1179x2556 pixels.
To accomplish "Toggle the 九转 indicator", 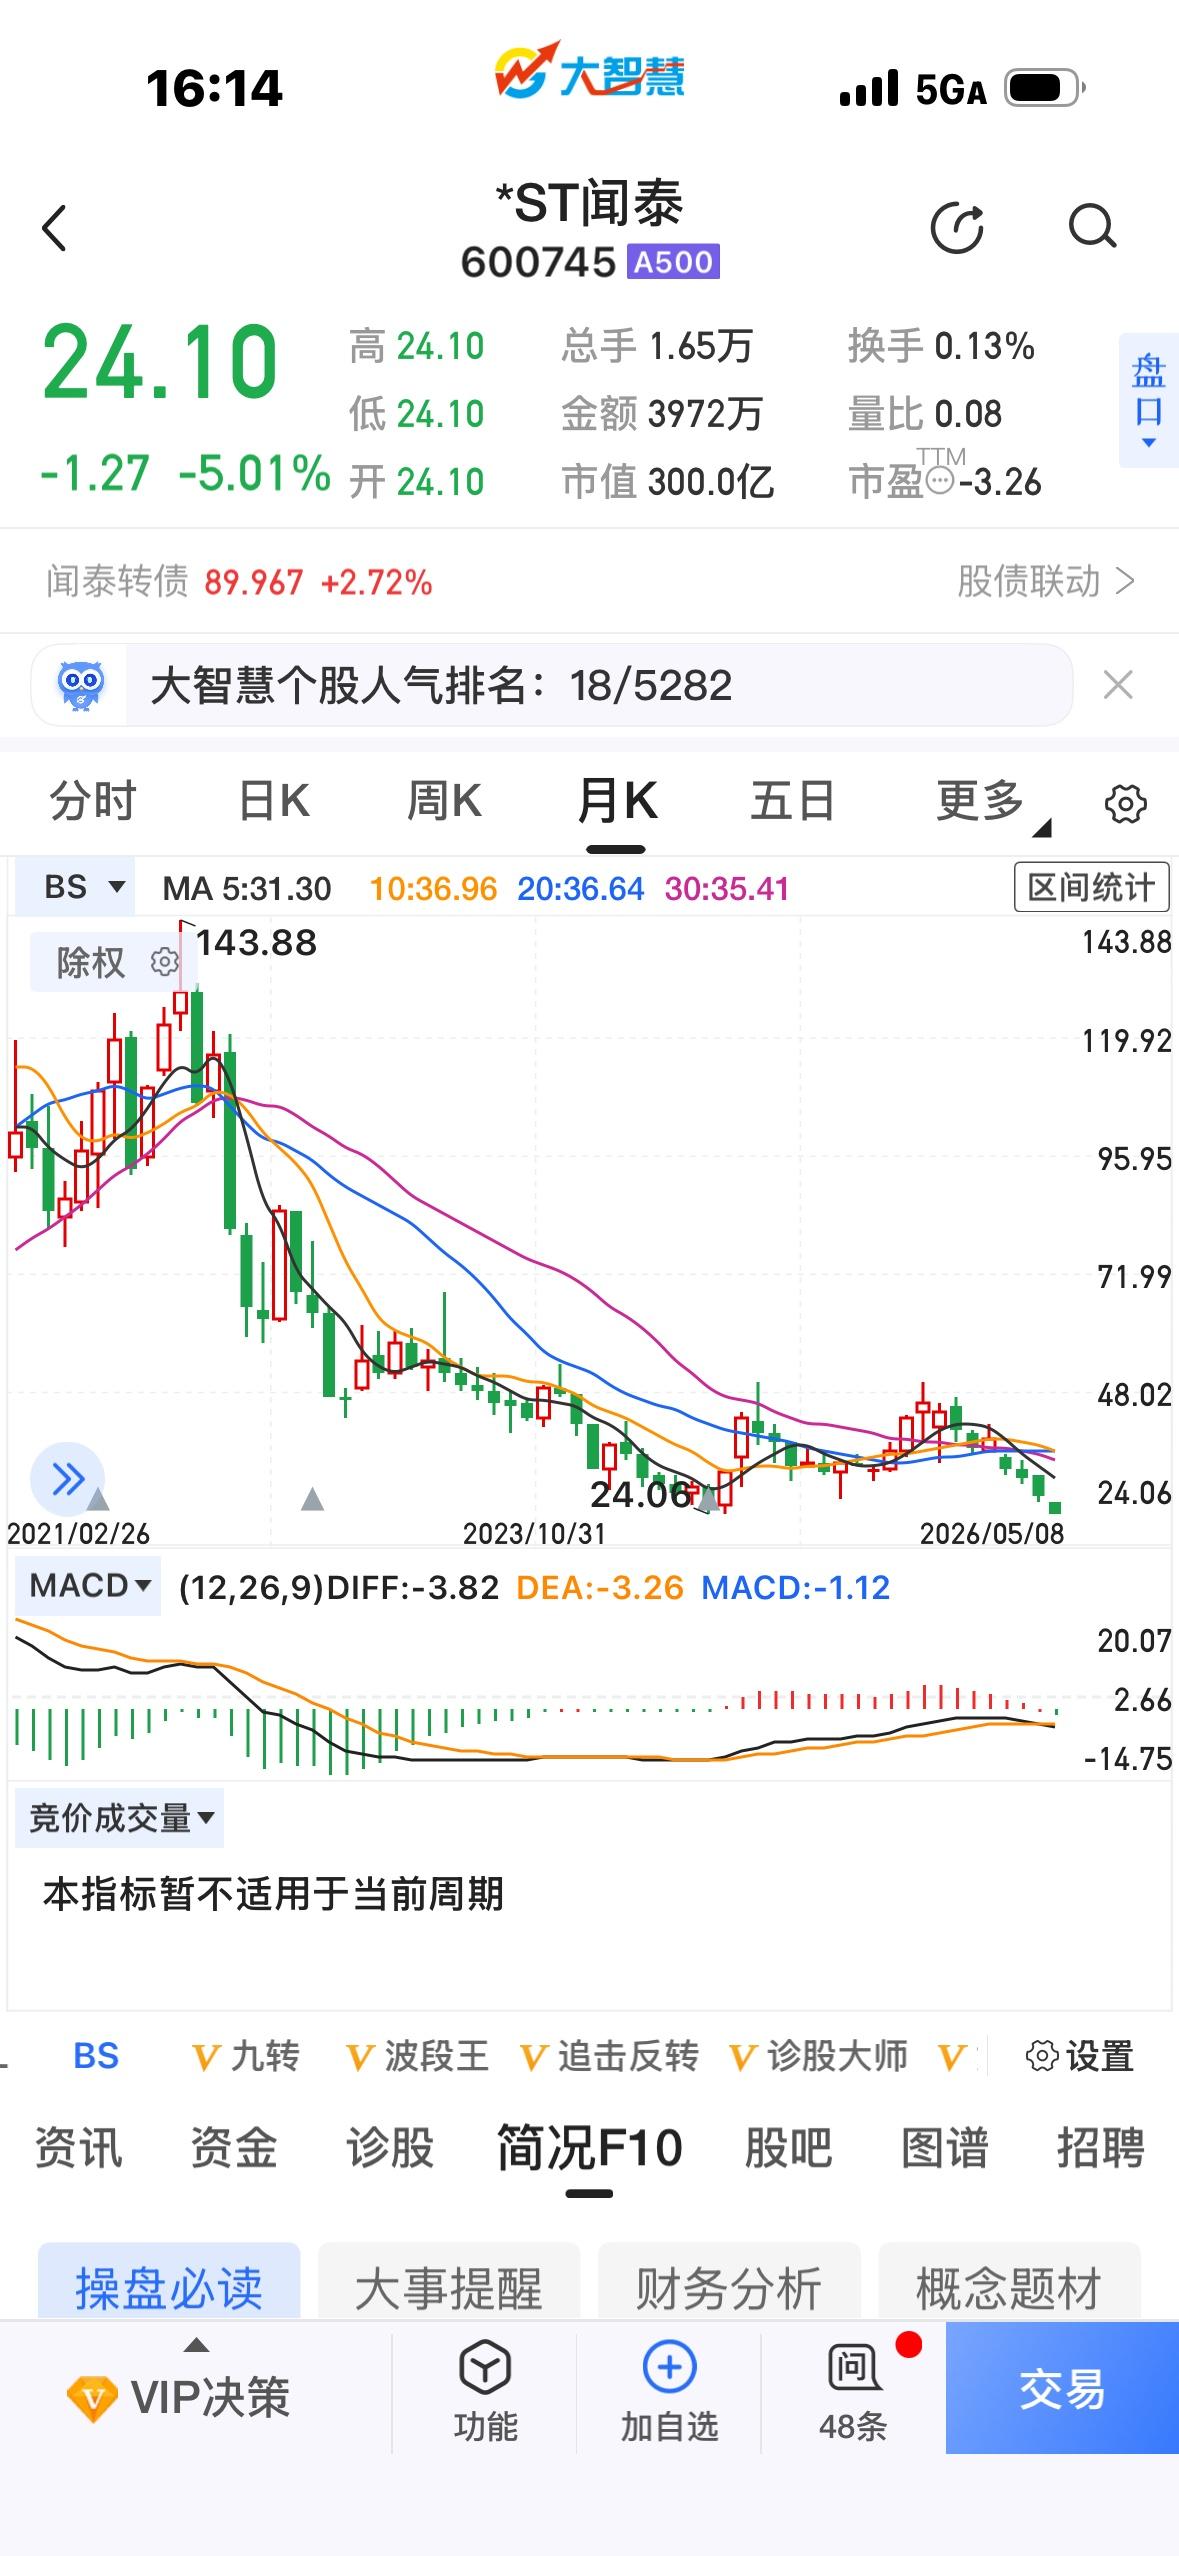I will point(245,2056).
